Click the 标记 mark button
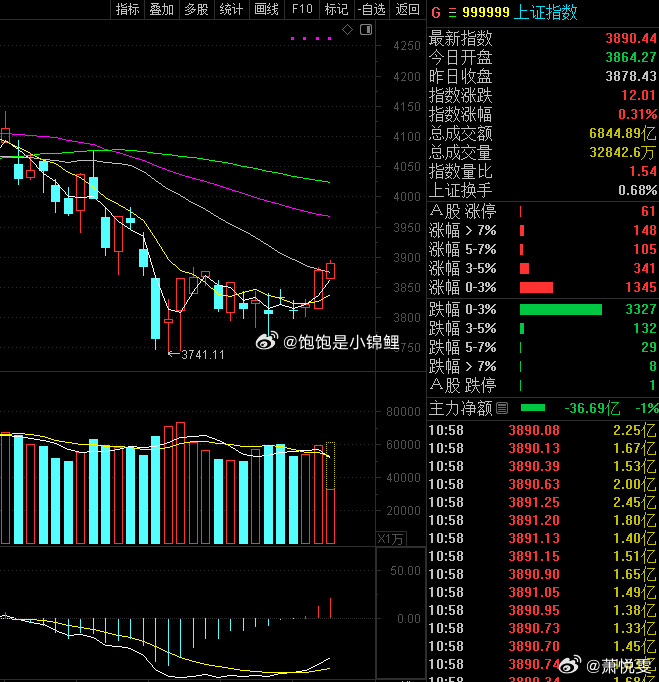The height and width of the screenshot is (682, 659). coord(337,9)
